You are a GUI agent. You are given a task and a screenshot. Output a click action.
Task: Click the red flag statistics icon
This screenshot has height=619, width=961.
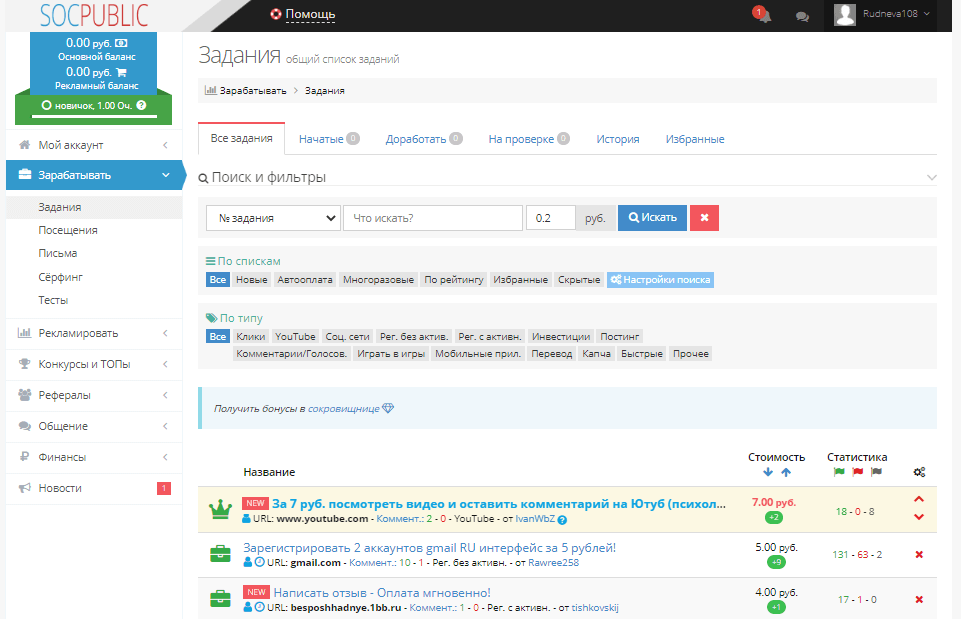[x=857, y=472]
